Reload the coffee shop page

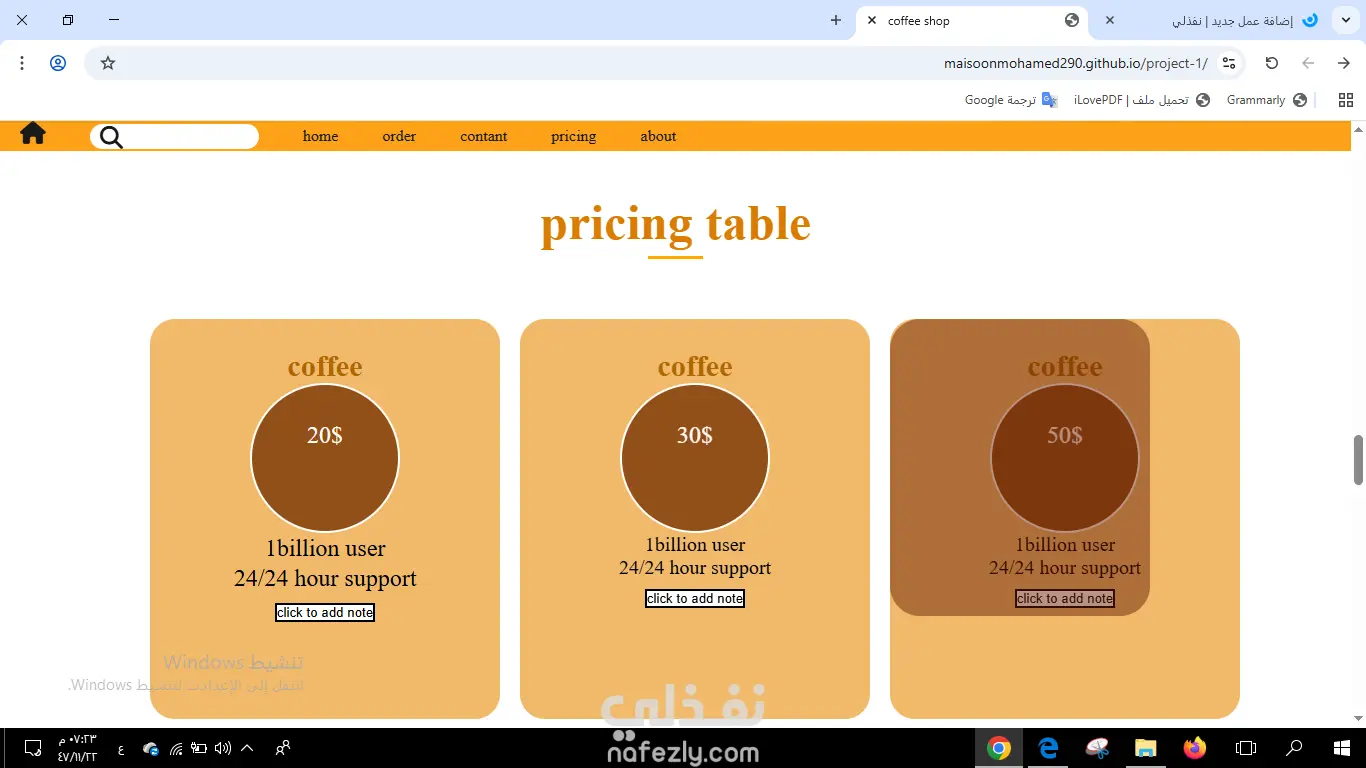click(x=1272, y=63)
